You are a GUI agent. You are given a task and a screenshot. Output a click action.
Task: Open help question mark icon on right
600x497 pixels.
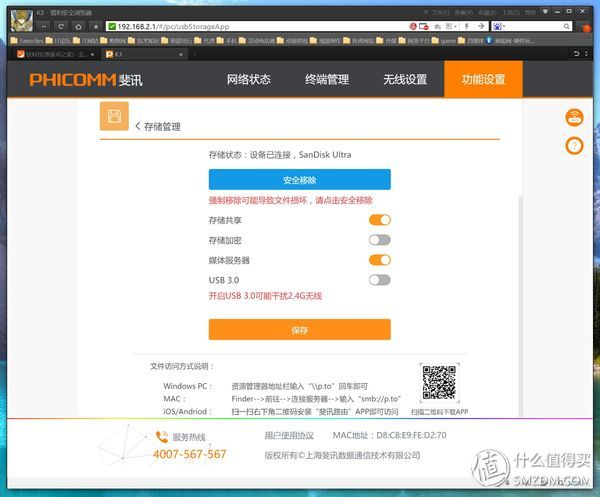[574, 146]
